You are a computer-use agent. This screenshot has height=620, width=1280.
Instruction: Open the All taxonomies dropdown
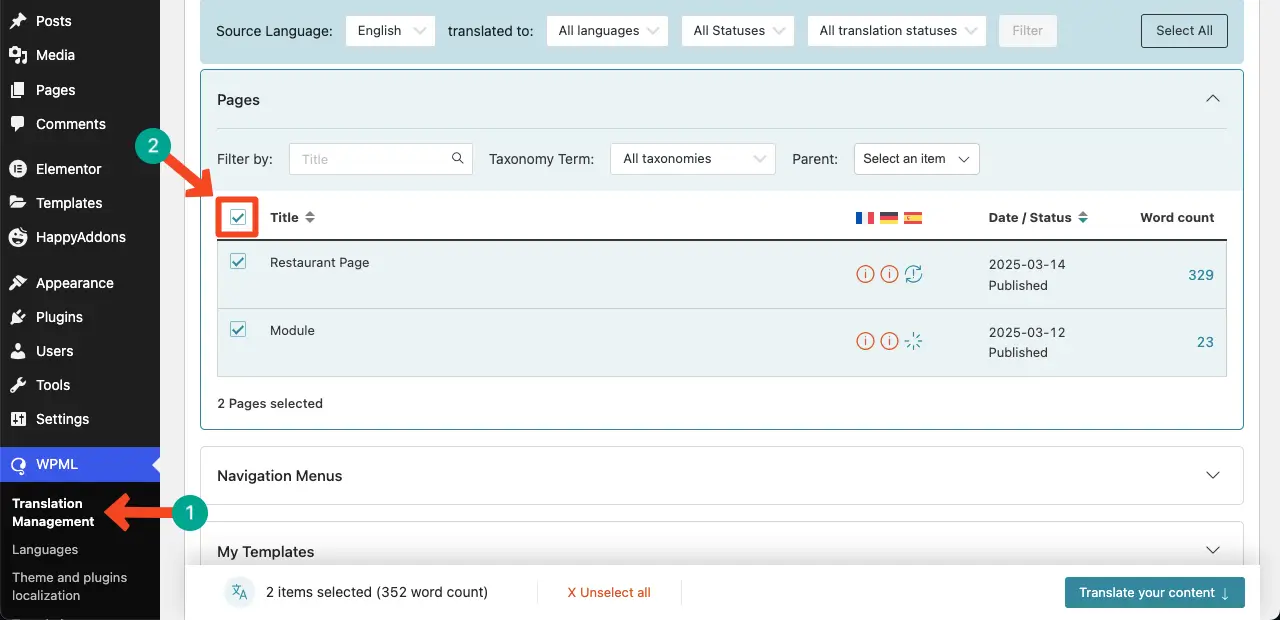[x=693, y=158]
